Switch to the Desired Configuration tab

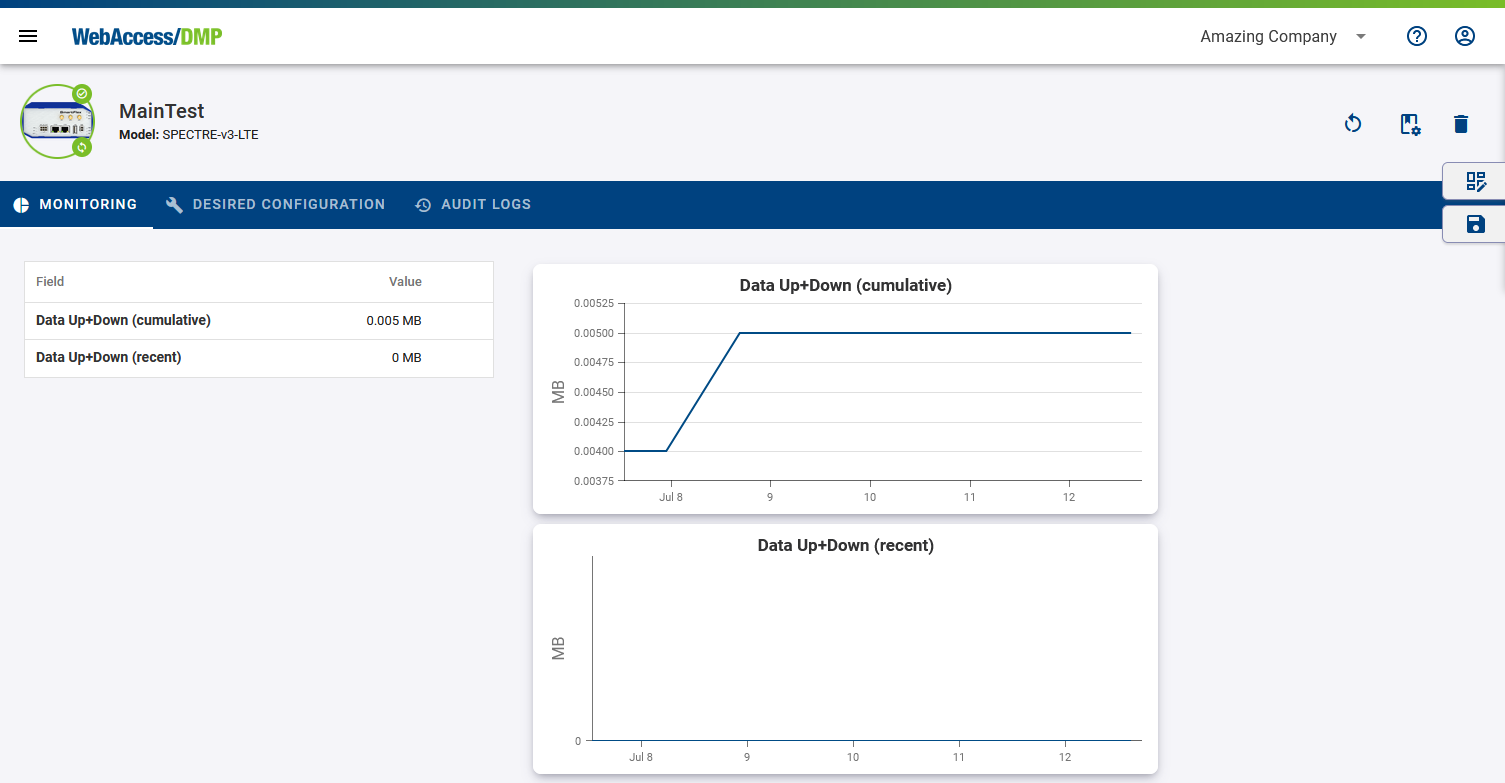tap(275, 204)
